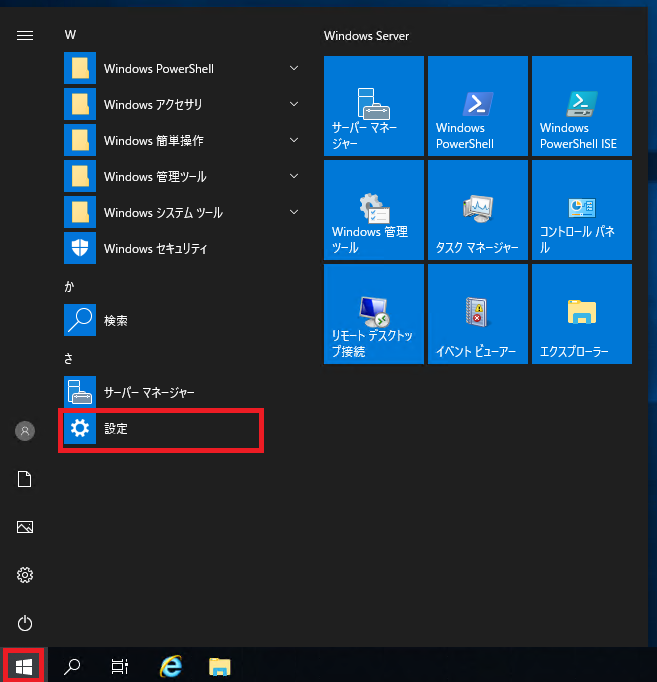Open the エクスプローラー tile
The image size is (657, 682).
point(581,314)
